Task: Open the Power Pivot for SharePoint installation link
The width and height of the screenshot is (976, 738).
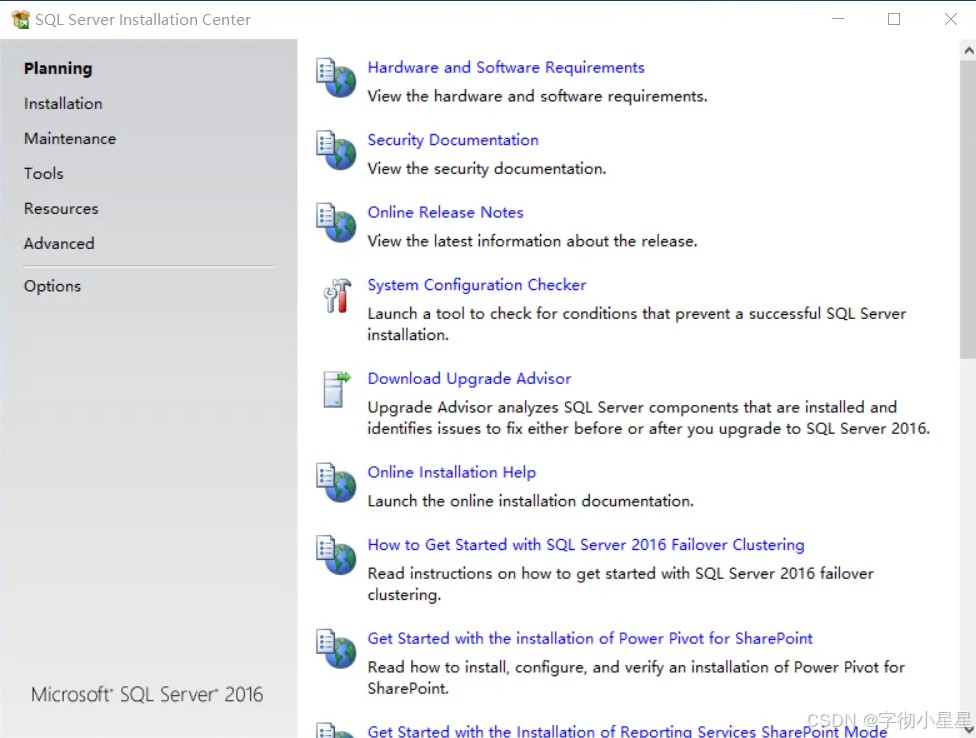Action: click(x=590, y=638)
